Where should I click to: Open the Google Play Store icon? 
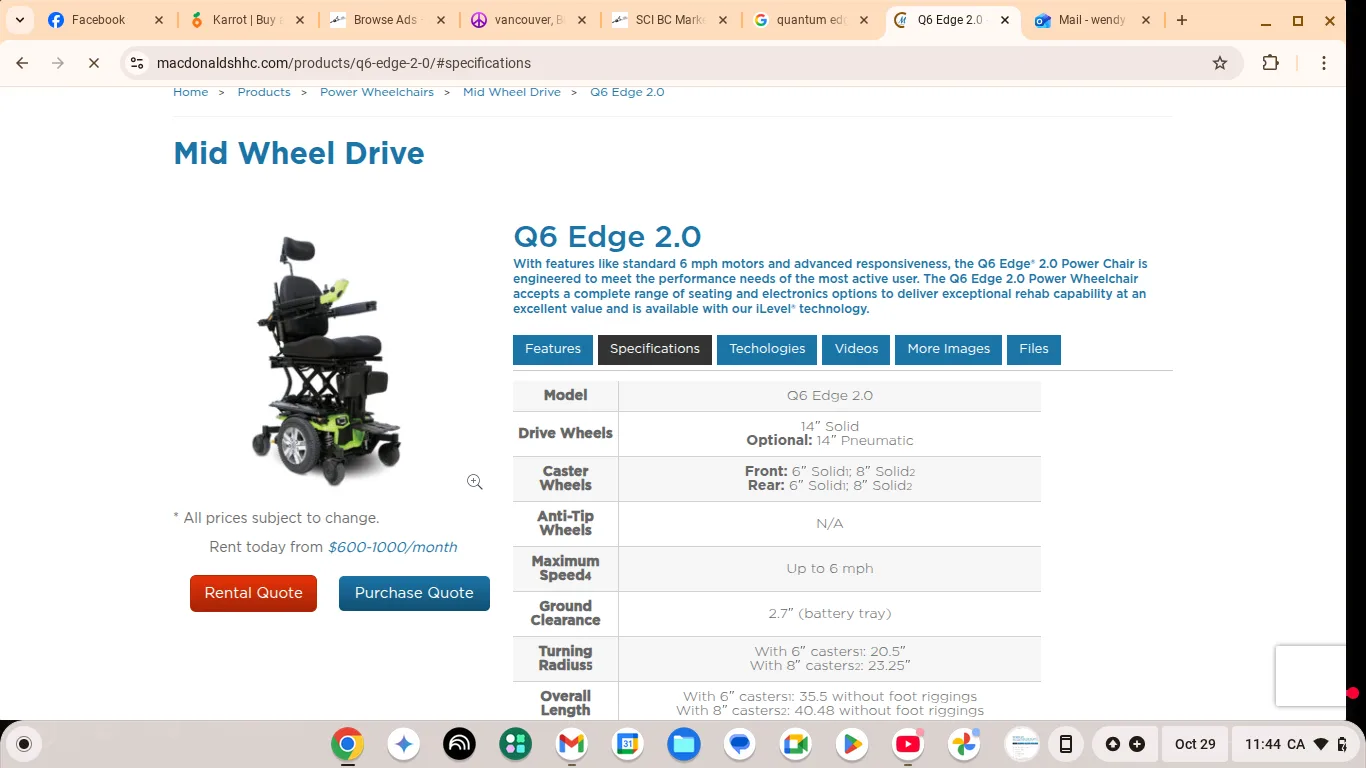pyautogui.click(x=851, y=744)
